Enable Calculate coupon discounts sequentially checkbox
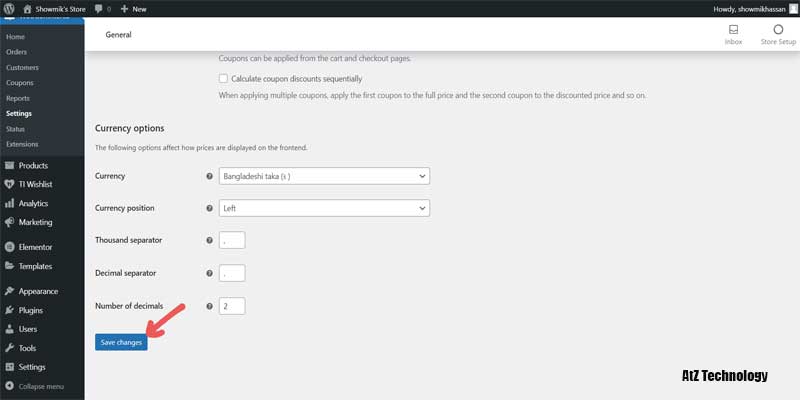Image resolution: width=800 pixels, height=400 pixels. pos(223,78)
